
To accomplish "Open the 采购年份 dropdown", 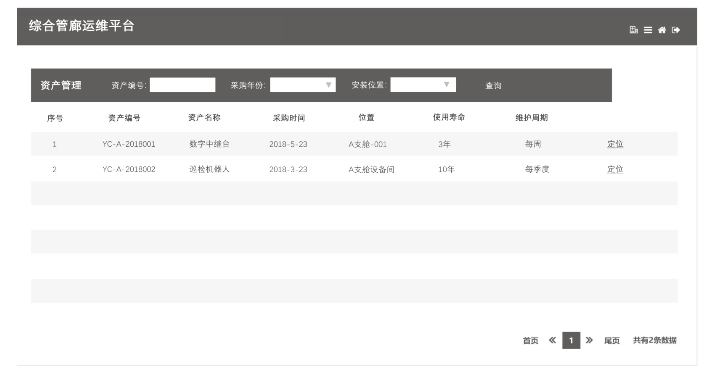I will [x=303, y=85].
